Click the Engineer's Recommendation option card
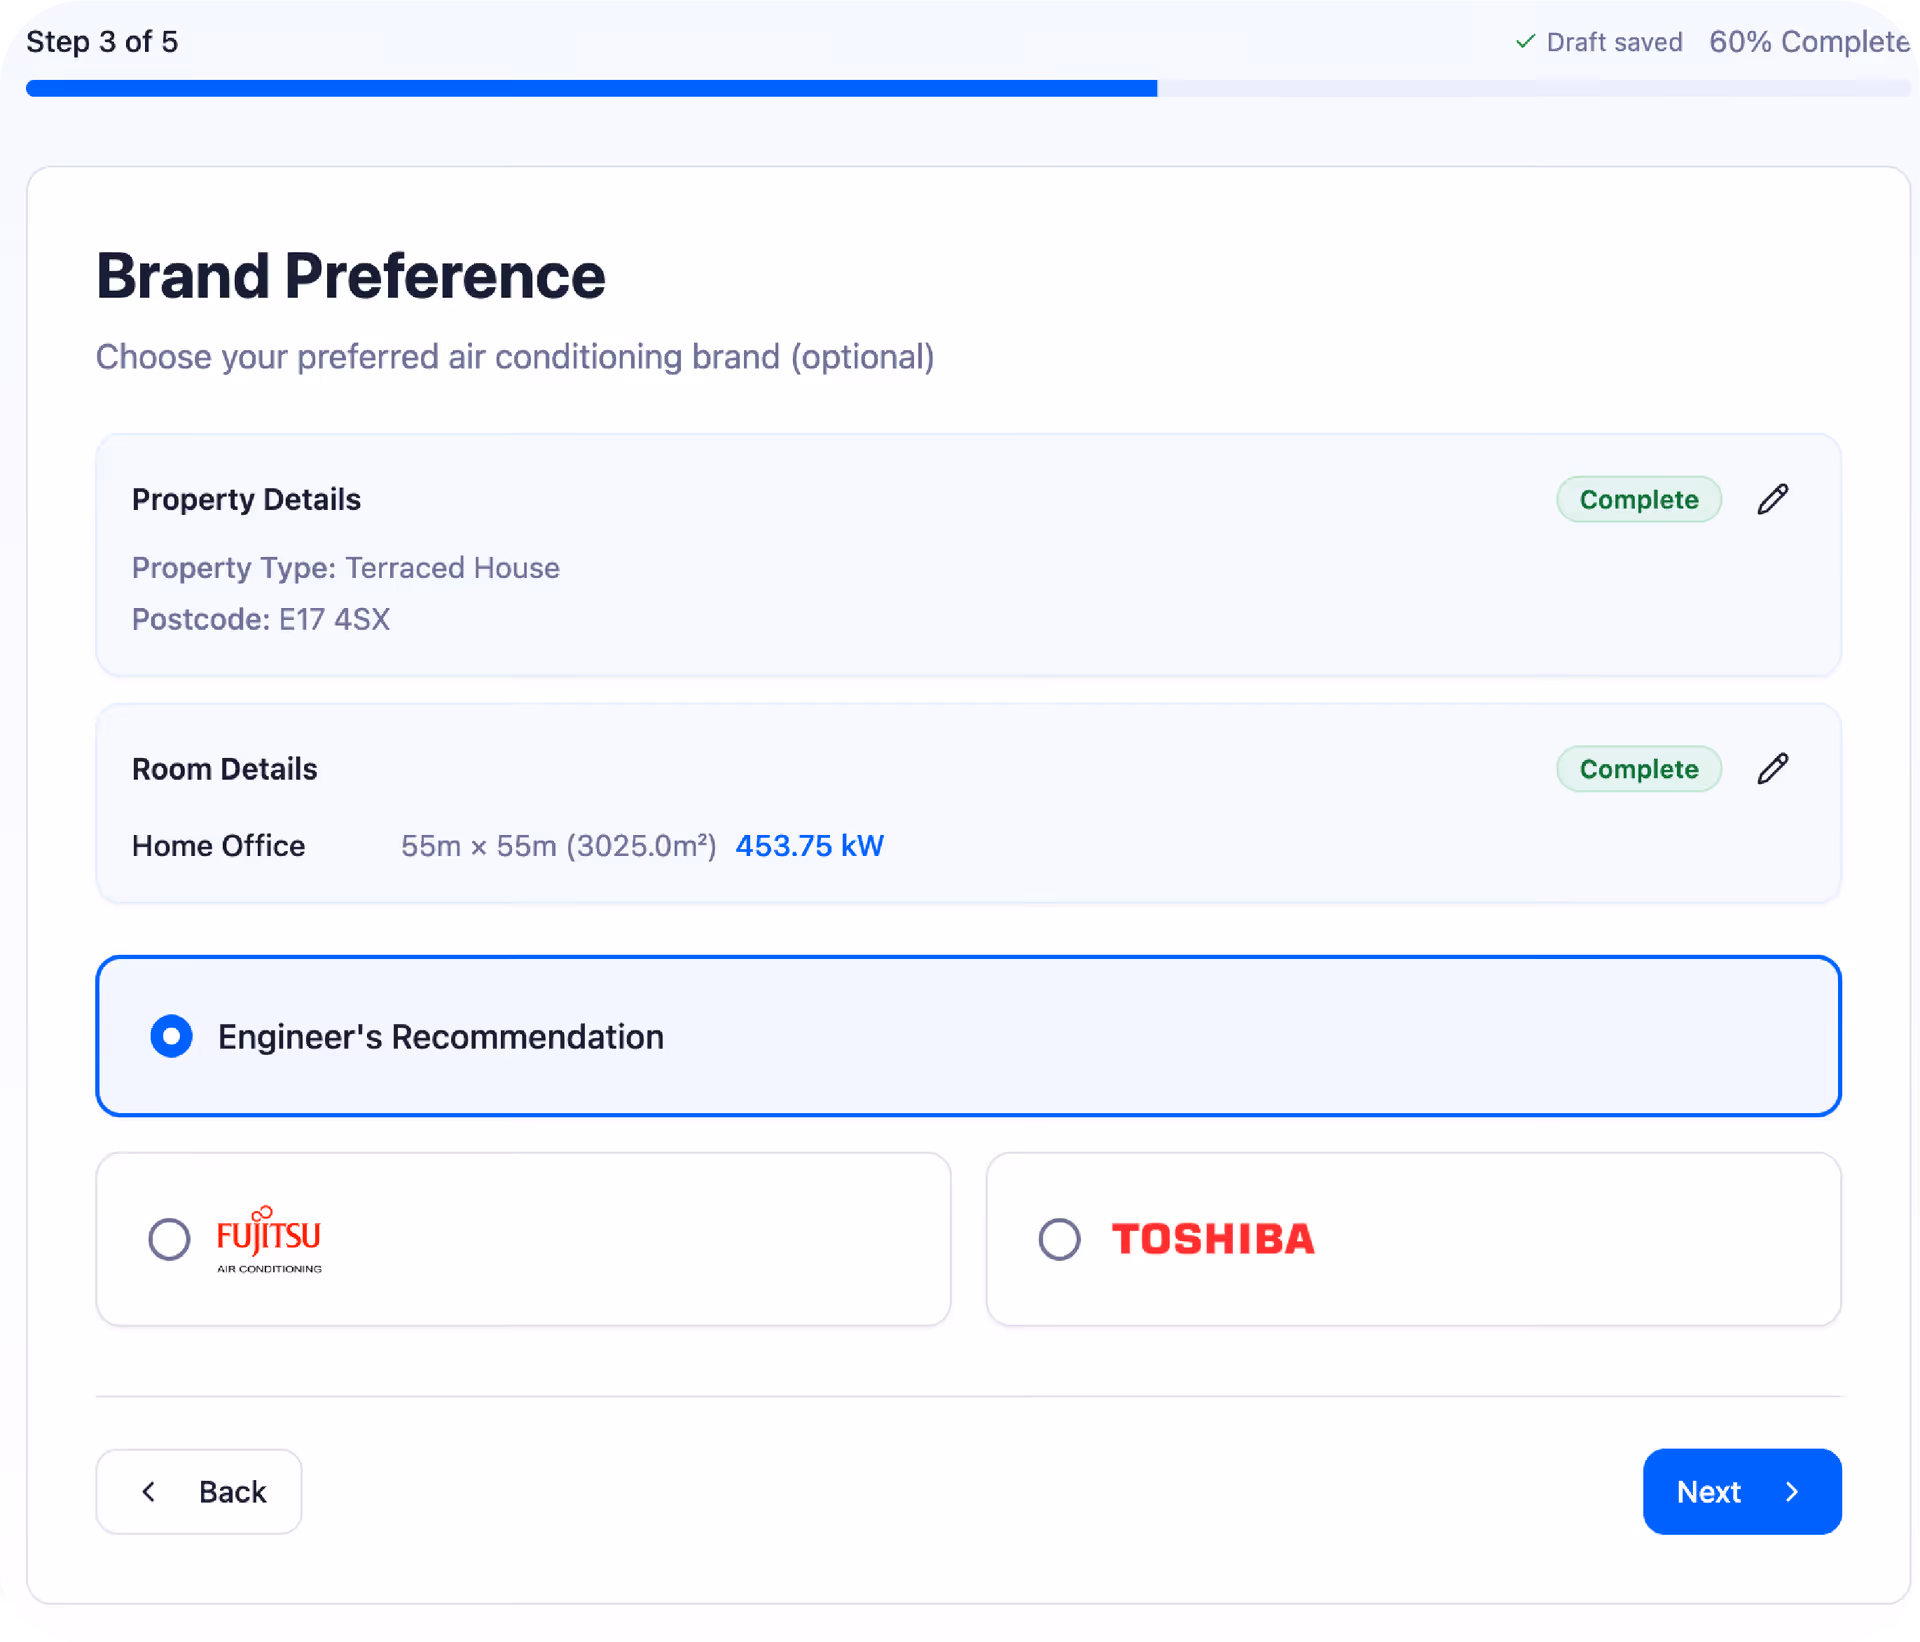The height and width of the screenshot is (1642, 1920). click(x=967, y=1036)
